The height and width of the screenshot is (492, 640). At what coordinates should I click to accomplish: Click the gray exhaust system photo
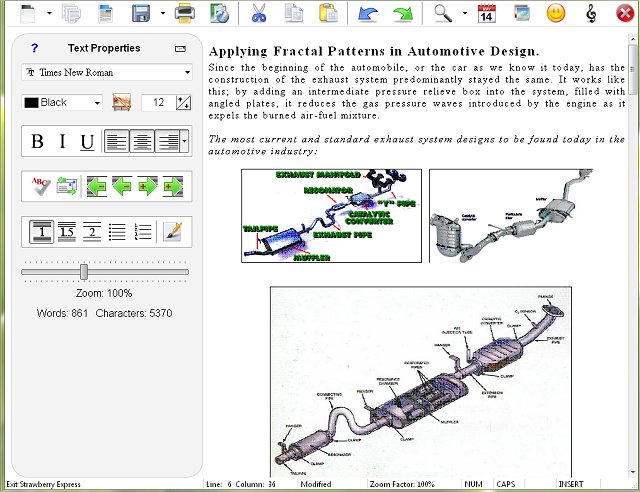pyautogui.click(x=511, y=216)
